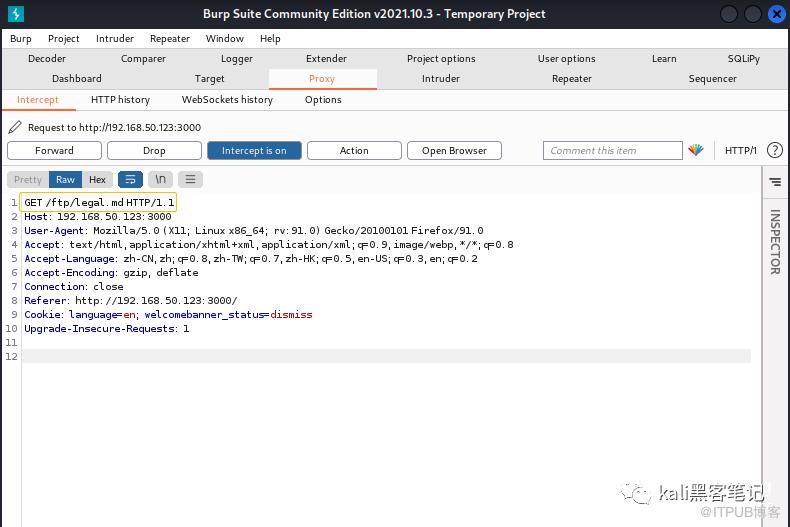Screen dimensions: 790x527
Task: Switch editor to Hex view
Action: pos(97,180)
